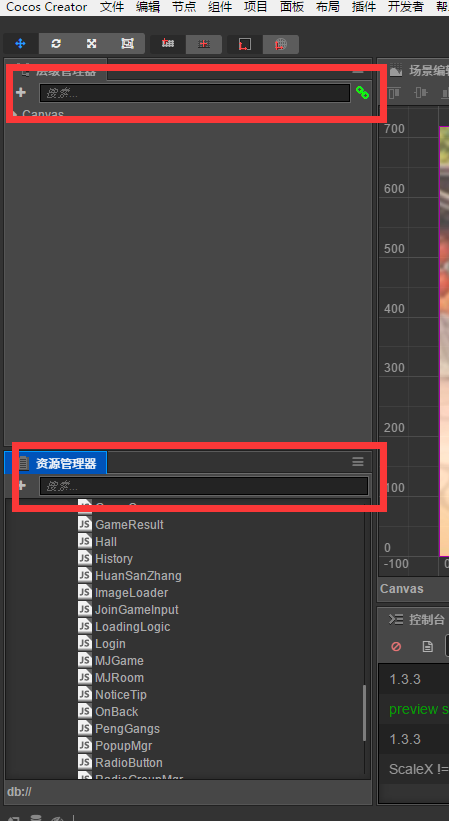Select the scale transform tool
This screenshot has width=449, height=821.
coord(92,44)
